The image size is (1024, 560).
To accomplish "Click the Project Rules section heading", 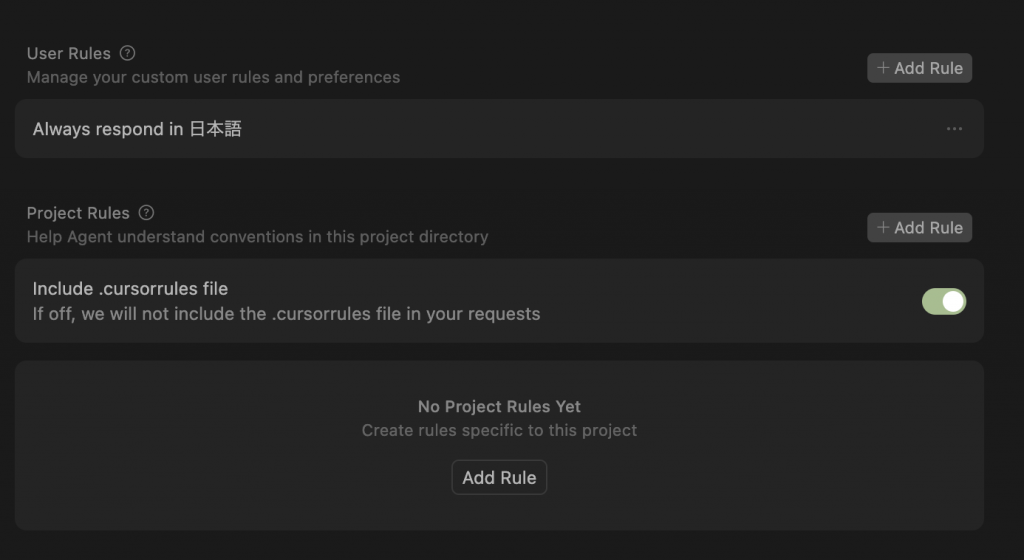I will click(78, 213).
